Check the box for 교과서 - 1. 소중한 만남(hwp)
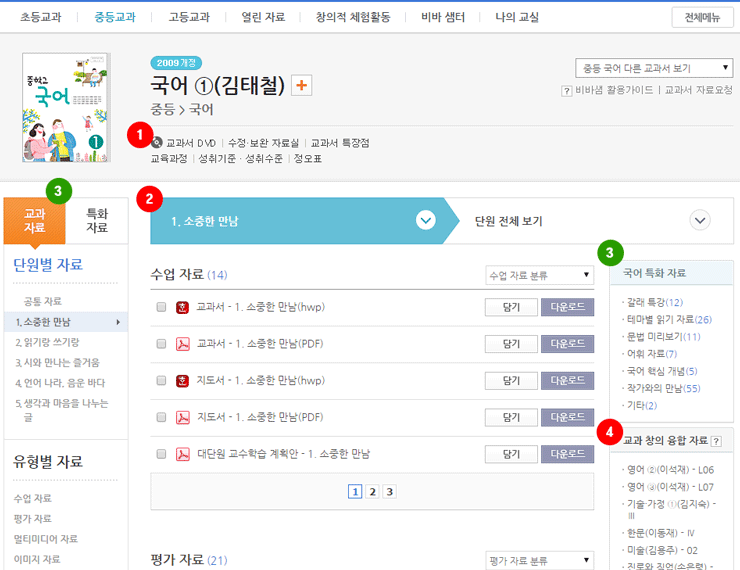This screenshot has width=740, height=570. pyautogui.click(x=162, y=307)
